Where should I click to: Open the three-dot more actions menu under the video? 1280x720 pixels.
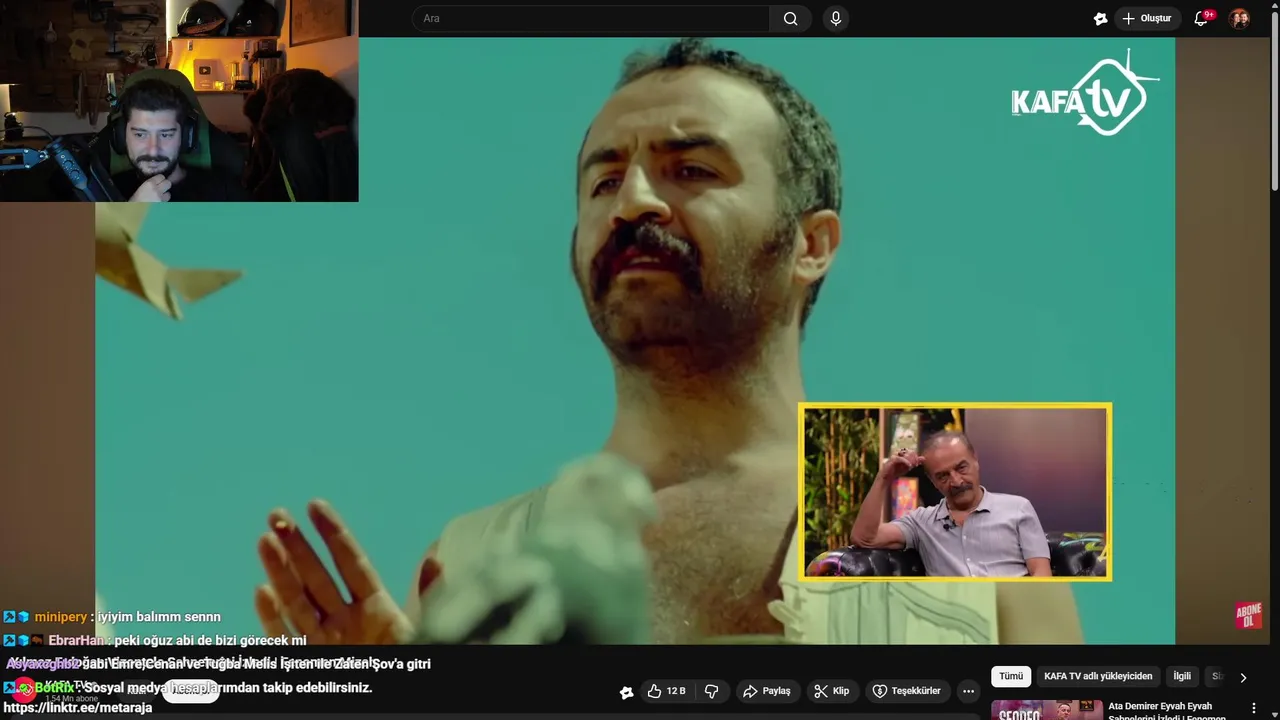pyautogui.click(x=968, y=691)
